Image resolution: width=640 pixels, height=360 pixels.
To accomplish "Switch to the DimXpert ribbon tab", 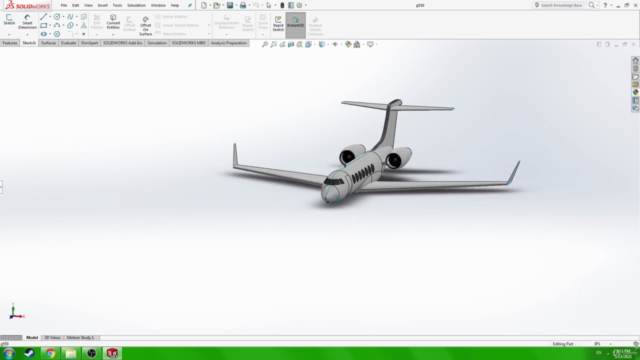I will (89, 43).
